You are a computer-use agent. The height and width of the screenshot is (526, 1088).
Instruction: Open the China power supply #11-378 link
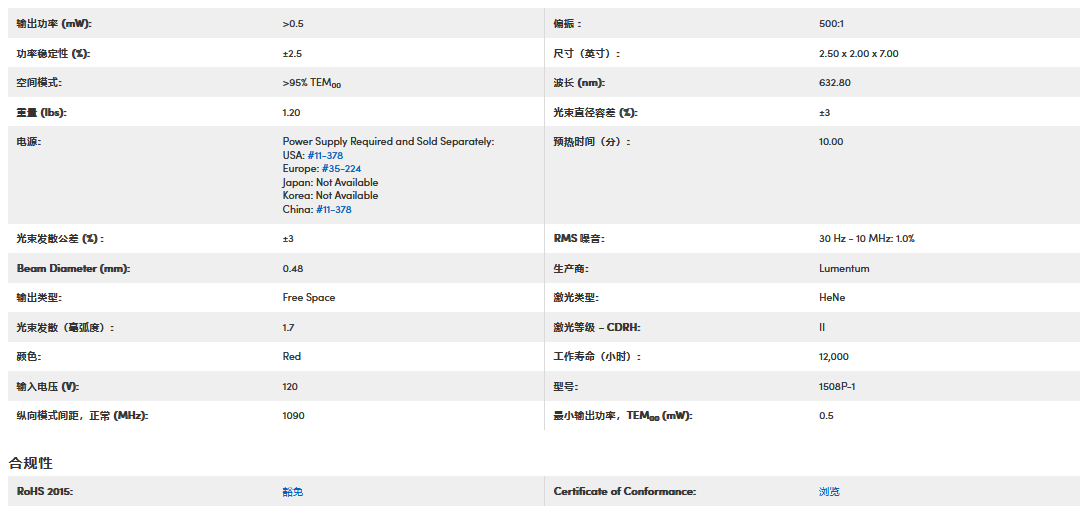coord(333,210)
